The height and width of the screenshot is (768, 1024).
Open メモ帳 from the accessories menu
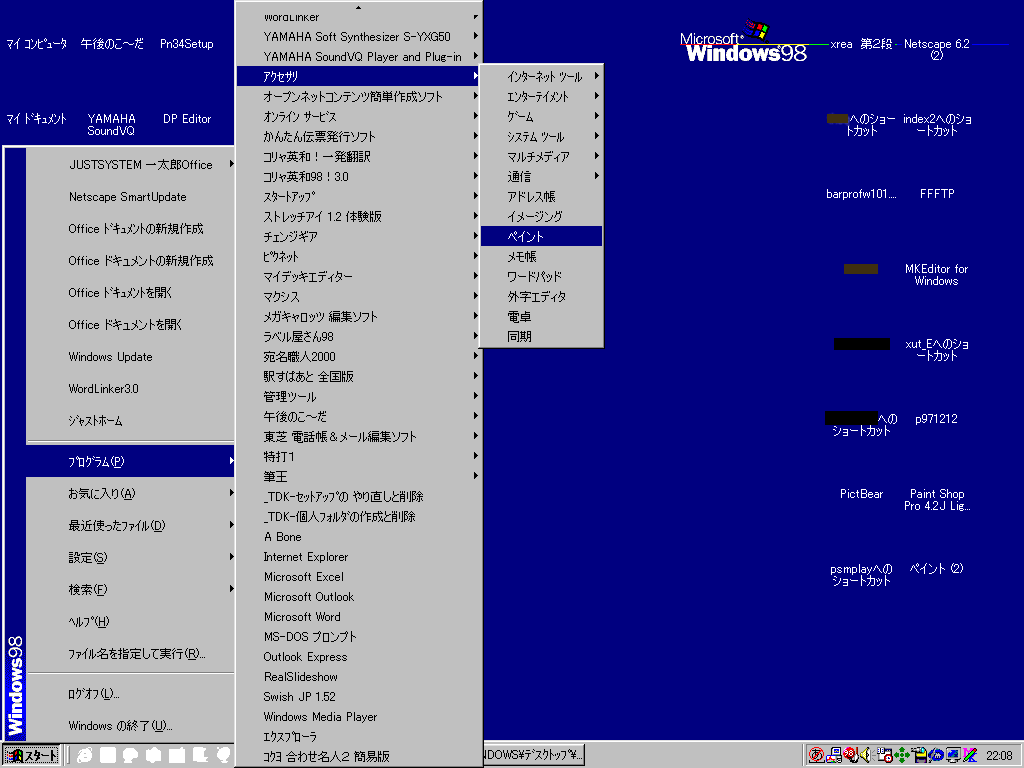[541, 257]
